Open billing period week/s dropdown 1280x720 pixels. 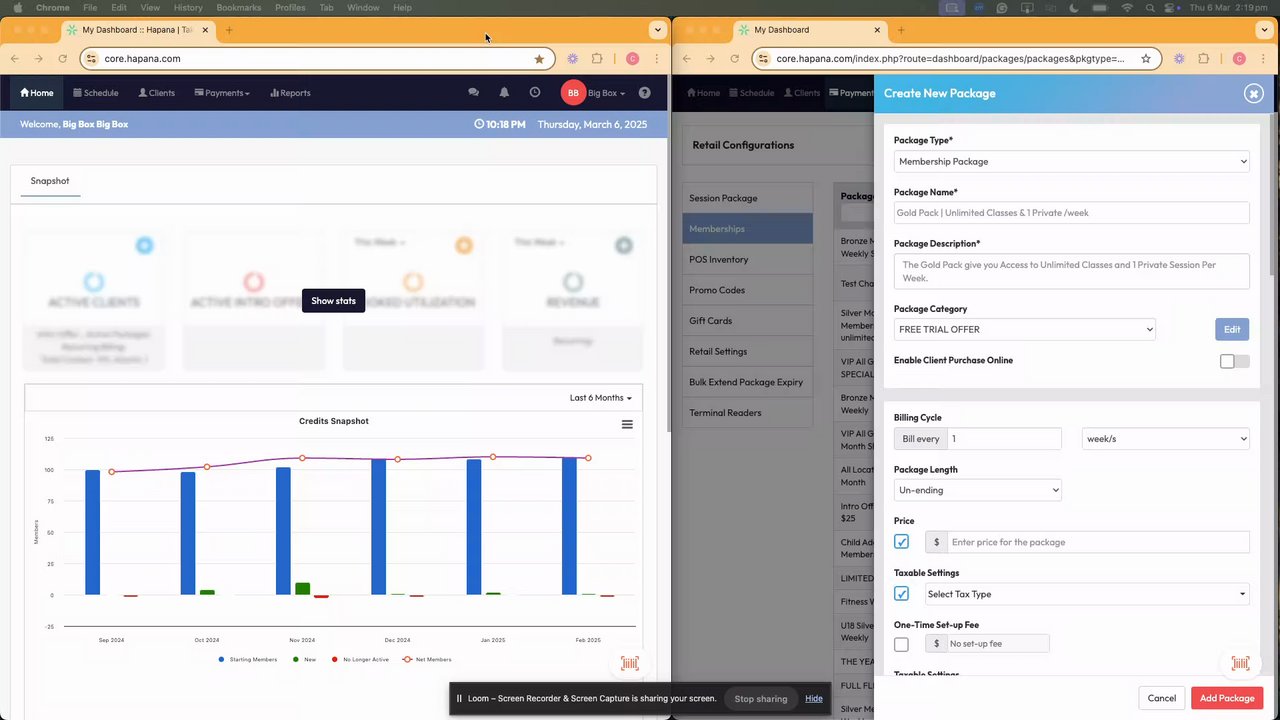point(1165,438)
